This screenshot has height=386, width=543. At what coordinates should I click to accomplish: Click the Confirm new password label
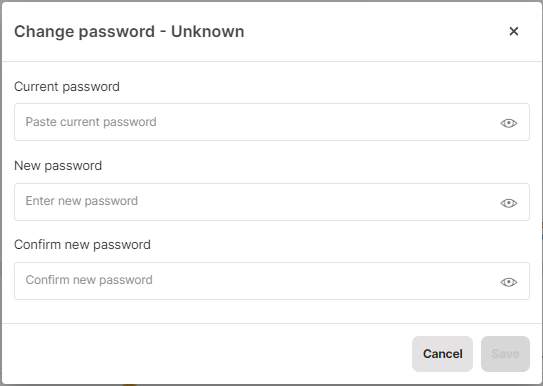coord(82,245)
